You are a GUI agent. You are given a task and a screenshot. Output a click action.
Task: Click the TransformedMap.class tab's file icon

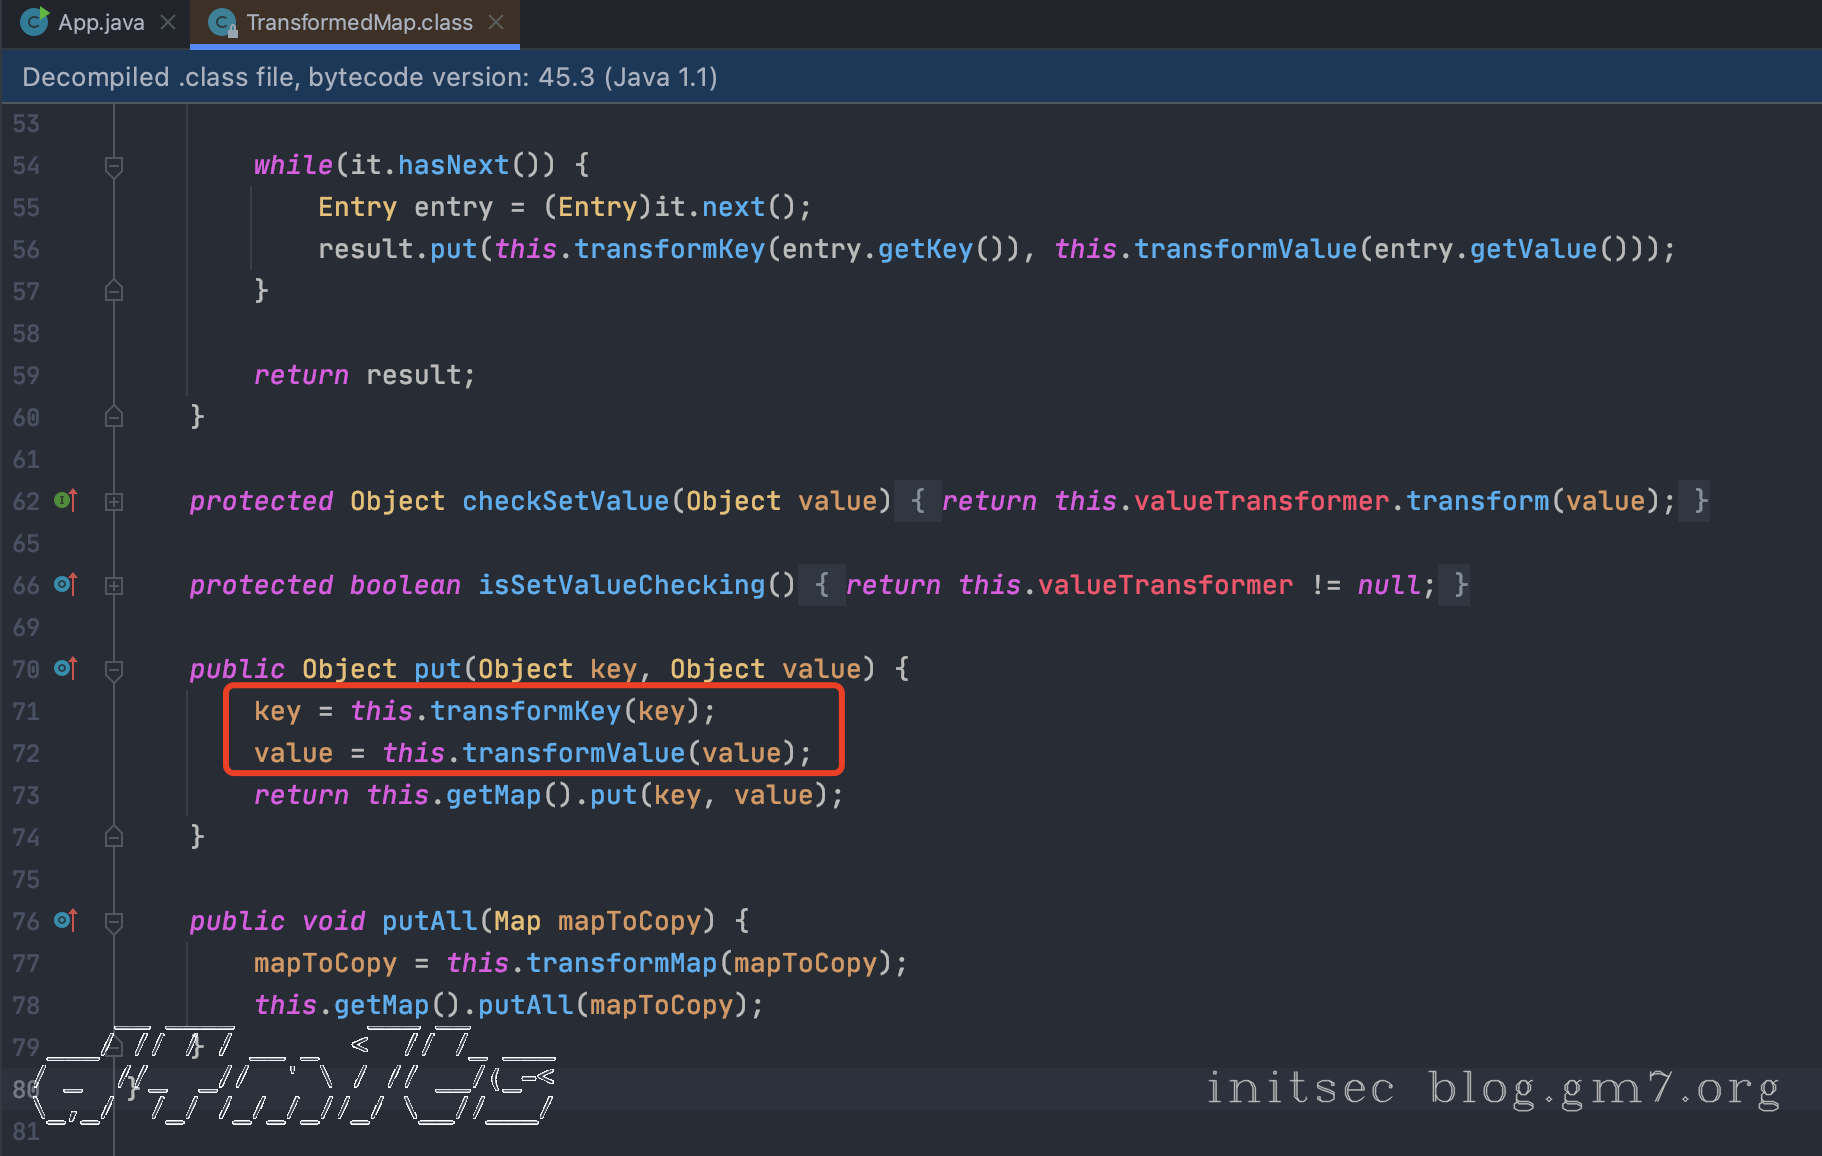tap(222, 22)
